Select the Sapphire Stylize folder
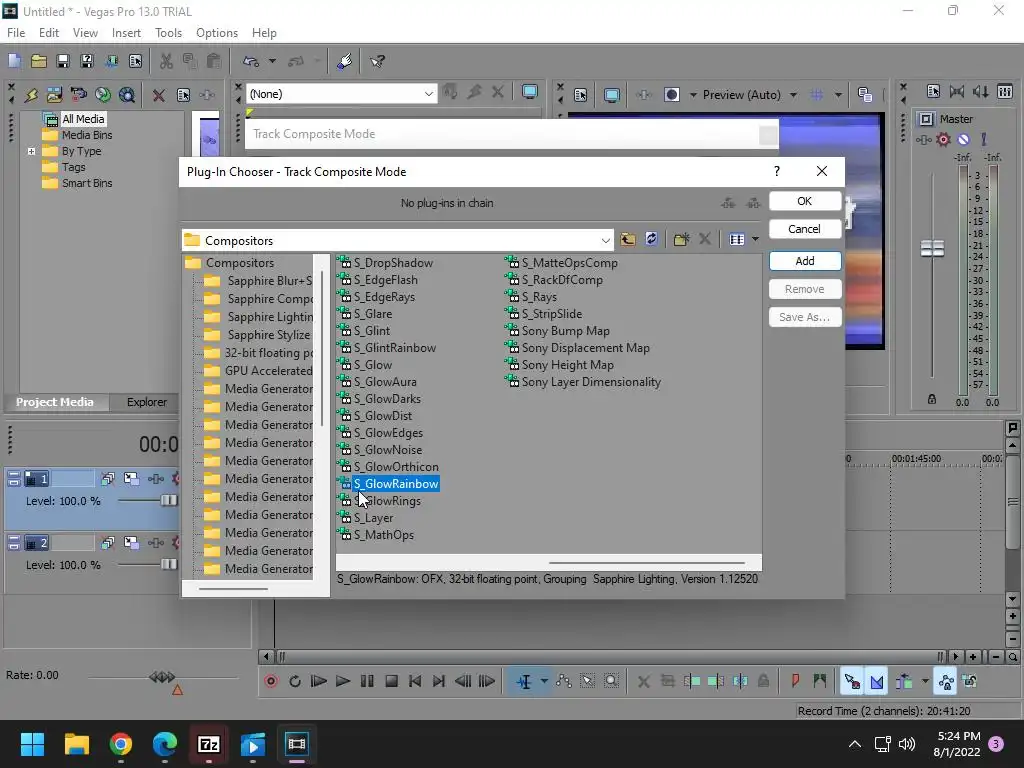This screenshot has height=768, width=1024. coord(268,335)
